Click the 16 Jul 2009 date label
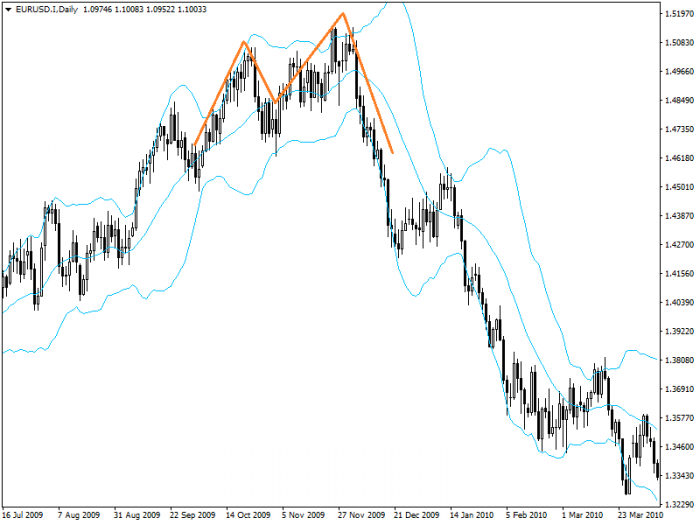 [x=23, y=515]
